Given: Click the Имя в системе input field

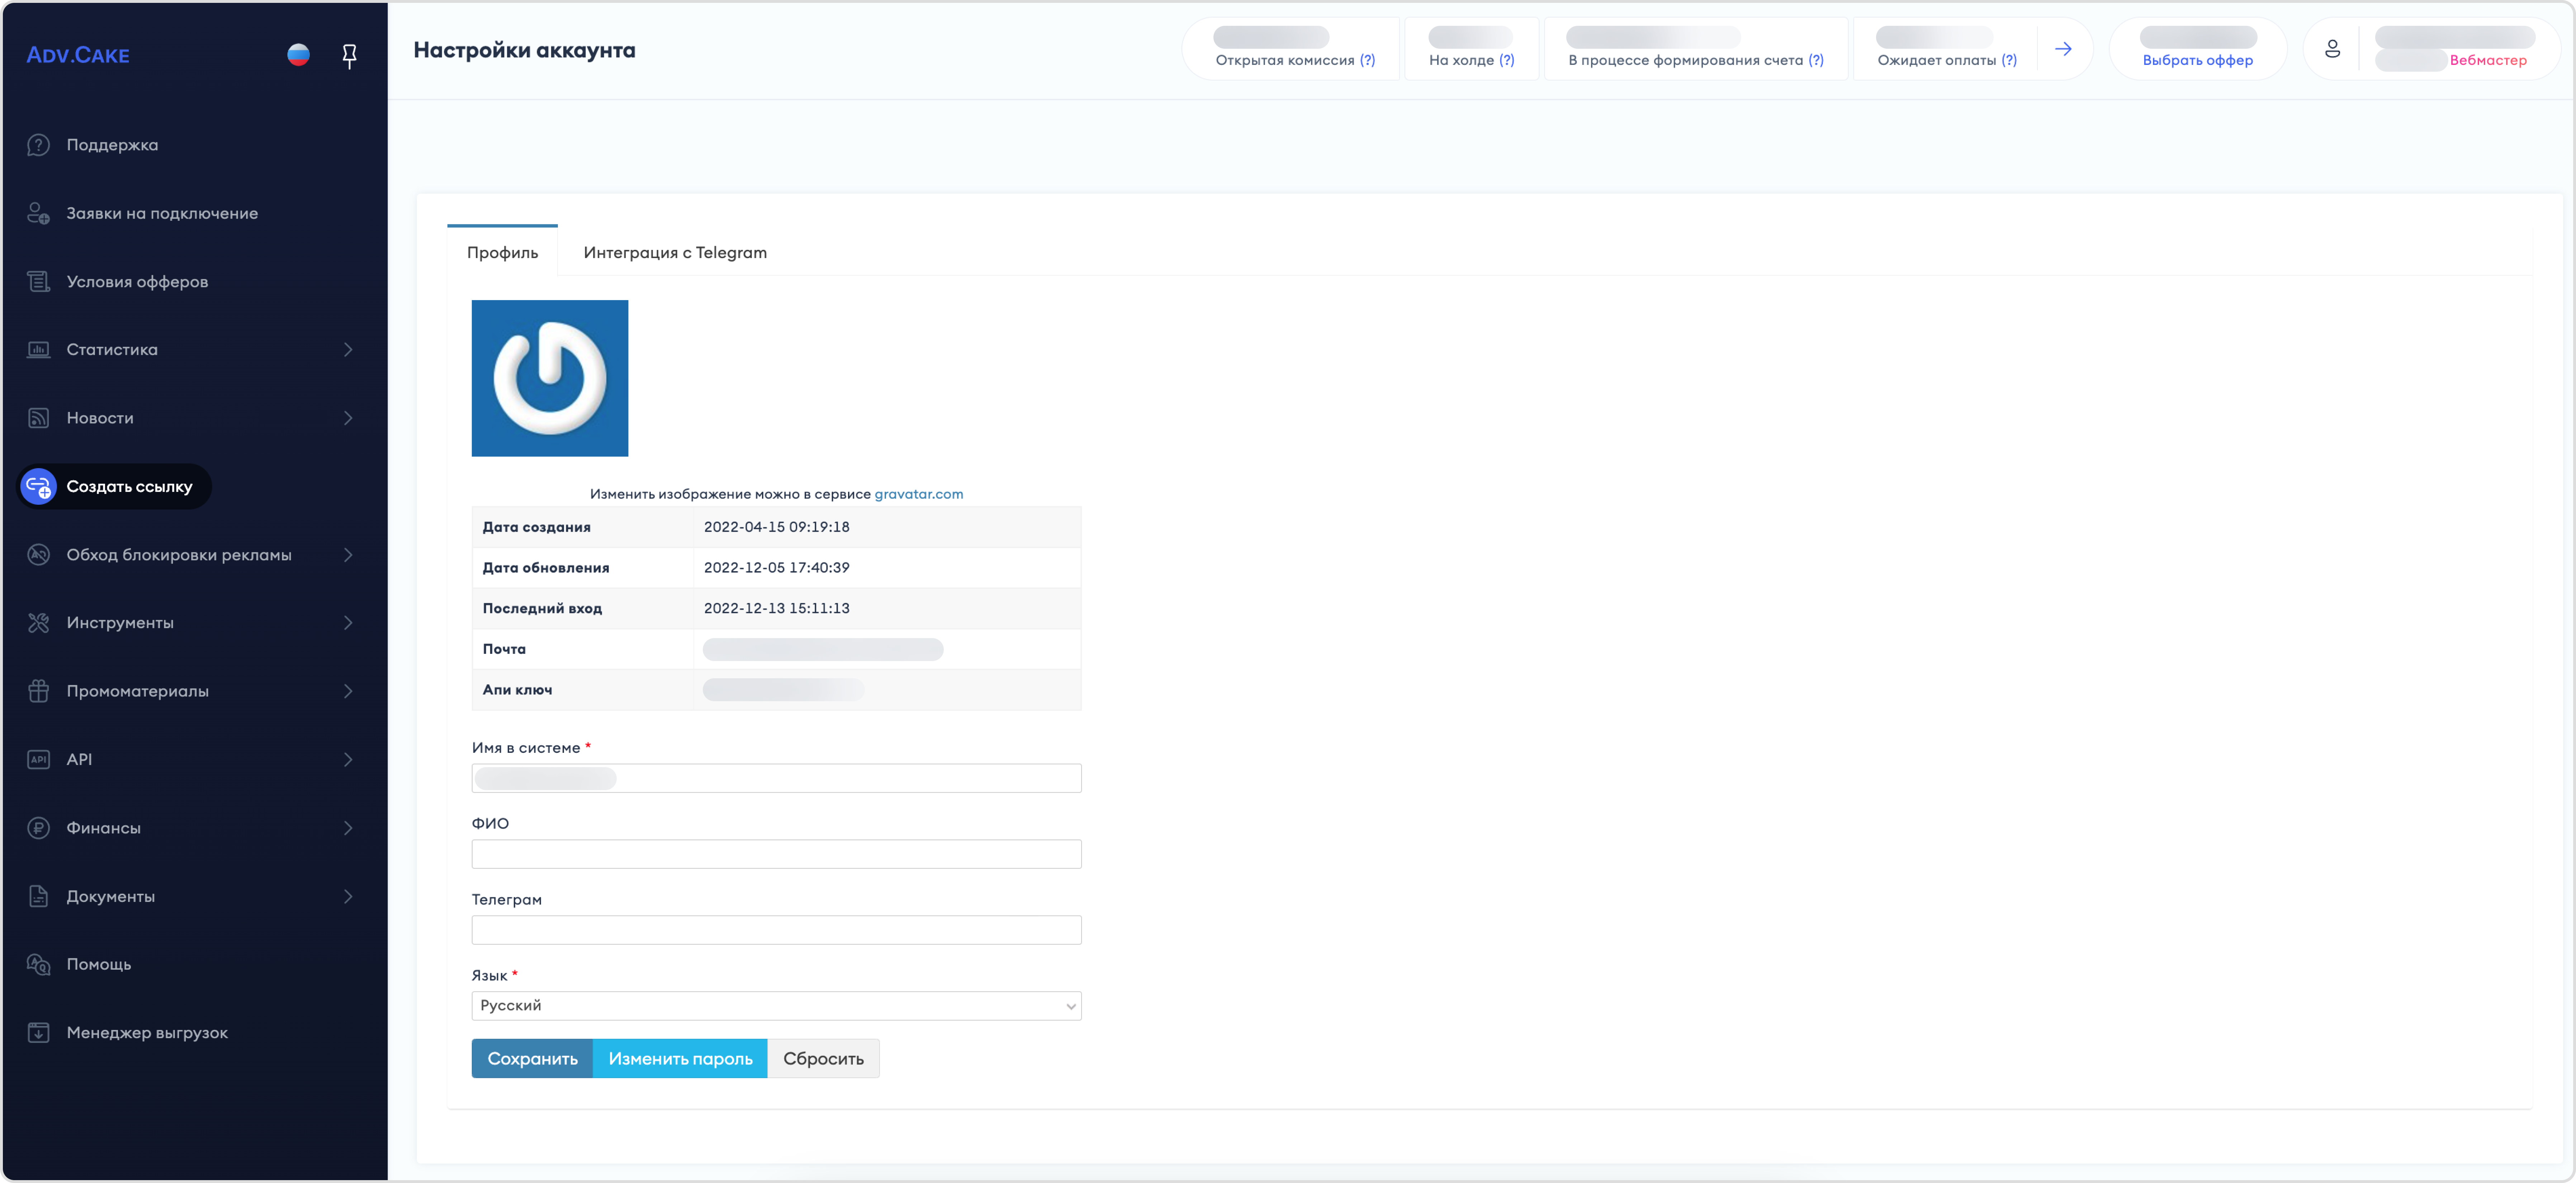Looking at the screenshot, I should [776, 778].
